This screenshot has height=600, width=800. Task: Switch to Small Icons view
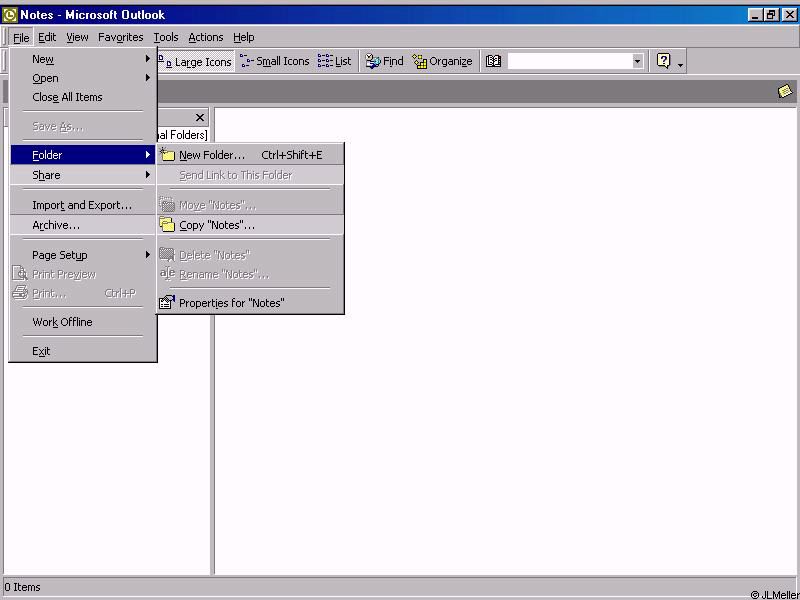(275, 61)
